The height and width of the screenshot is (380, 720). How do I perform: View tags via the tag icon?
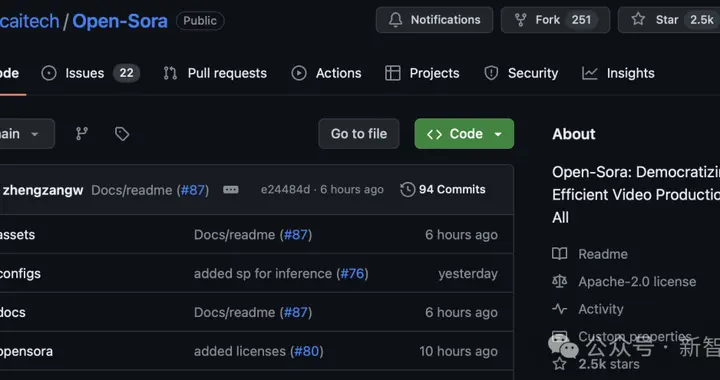[122, 134]
